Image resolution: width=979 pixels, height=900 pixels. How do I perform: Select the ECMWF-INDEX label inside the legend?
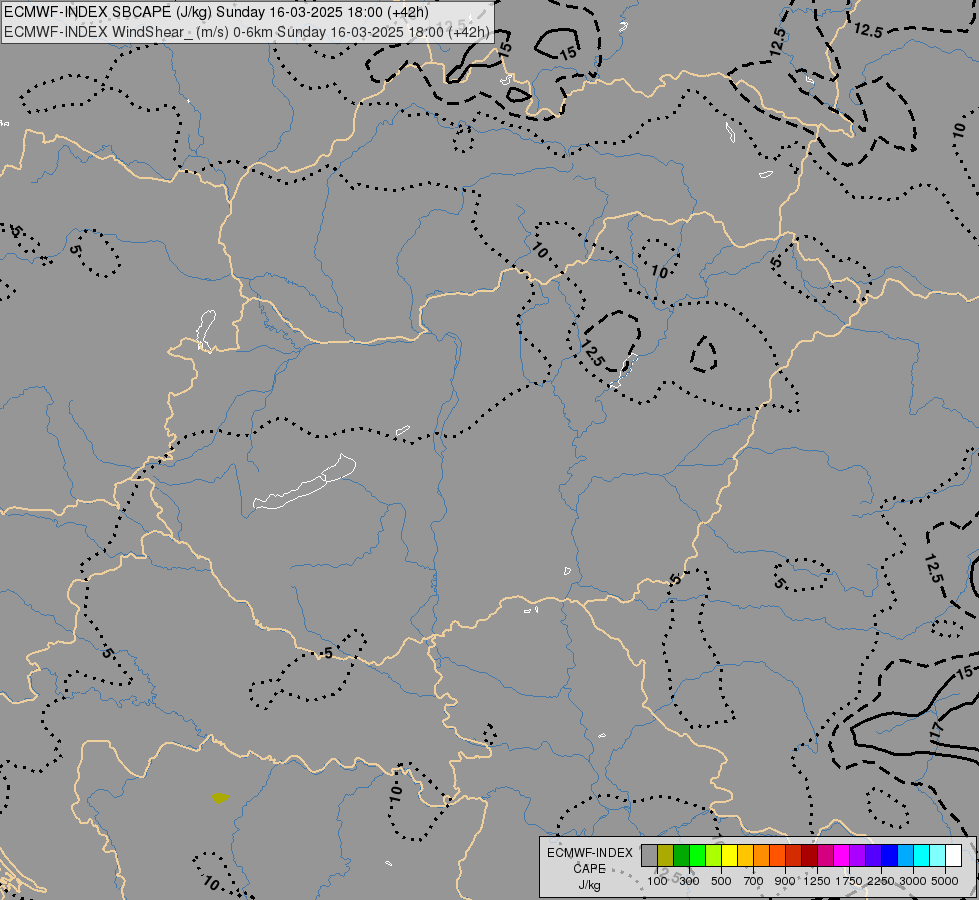pos(589,853)
